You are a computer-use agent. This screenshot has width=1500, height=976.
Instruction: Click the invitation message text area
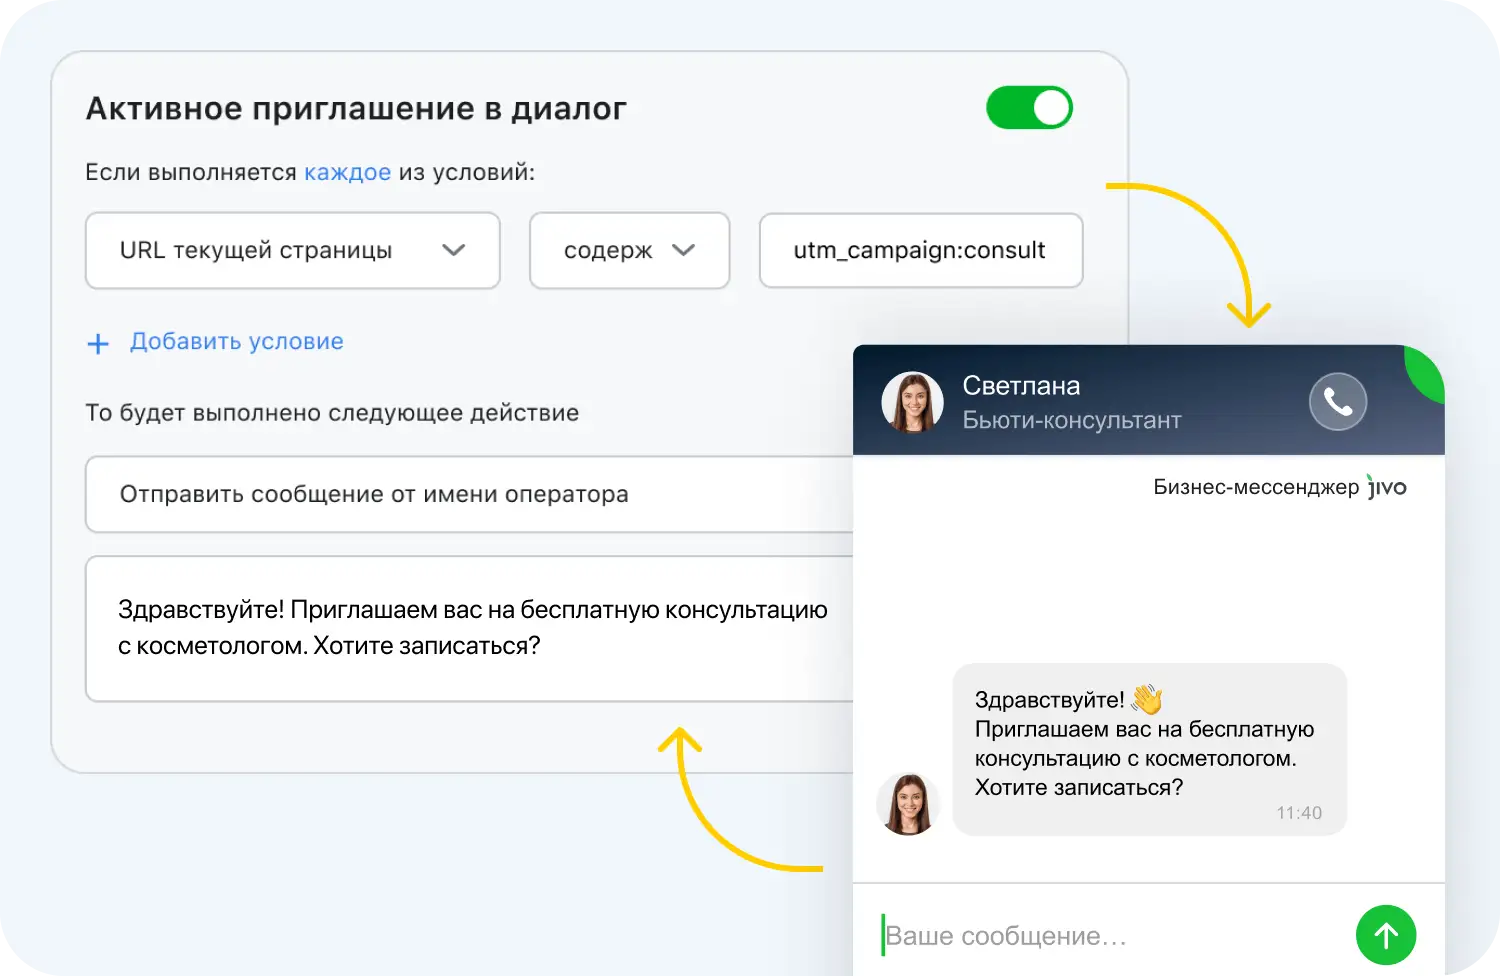point(470,629)
